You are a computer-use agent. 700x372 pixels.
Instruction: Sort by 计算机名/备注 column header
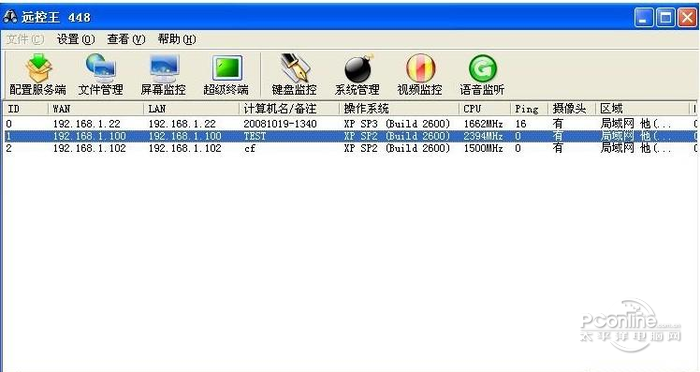coord(289,109)
